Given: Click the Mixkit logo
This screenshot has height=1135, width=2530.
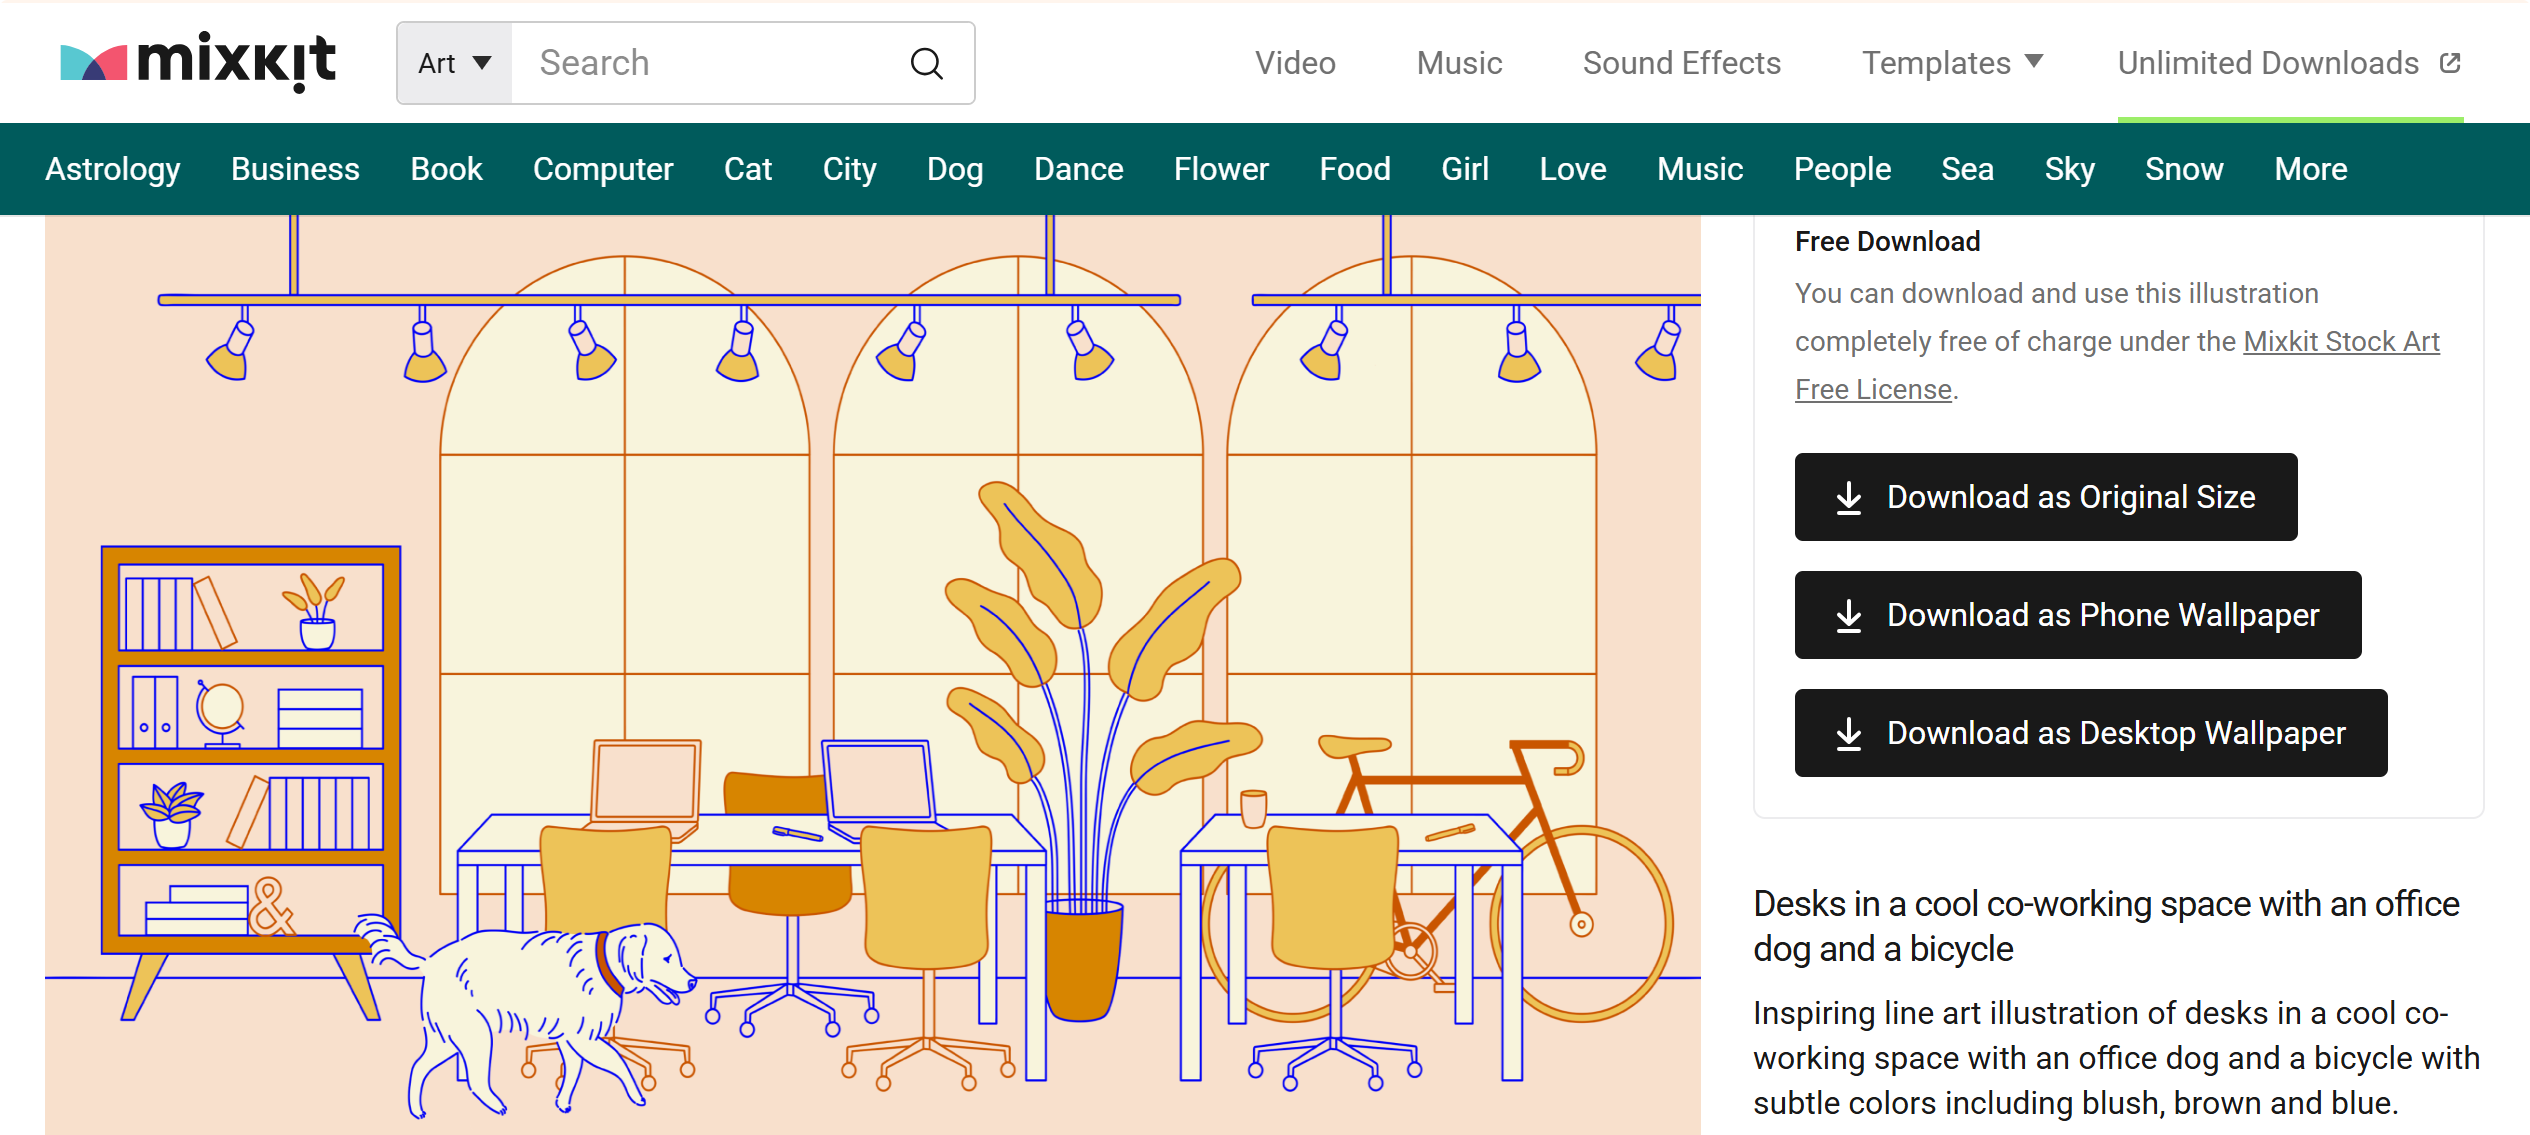Looking at the screenshot, I should tap(197, 62).
